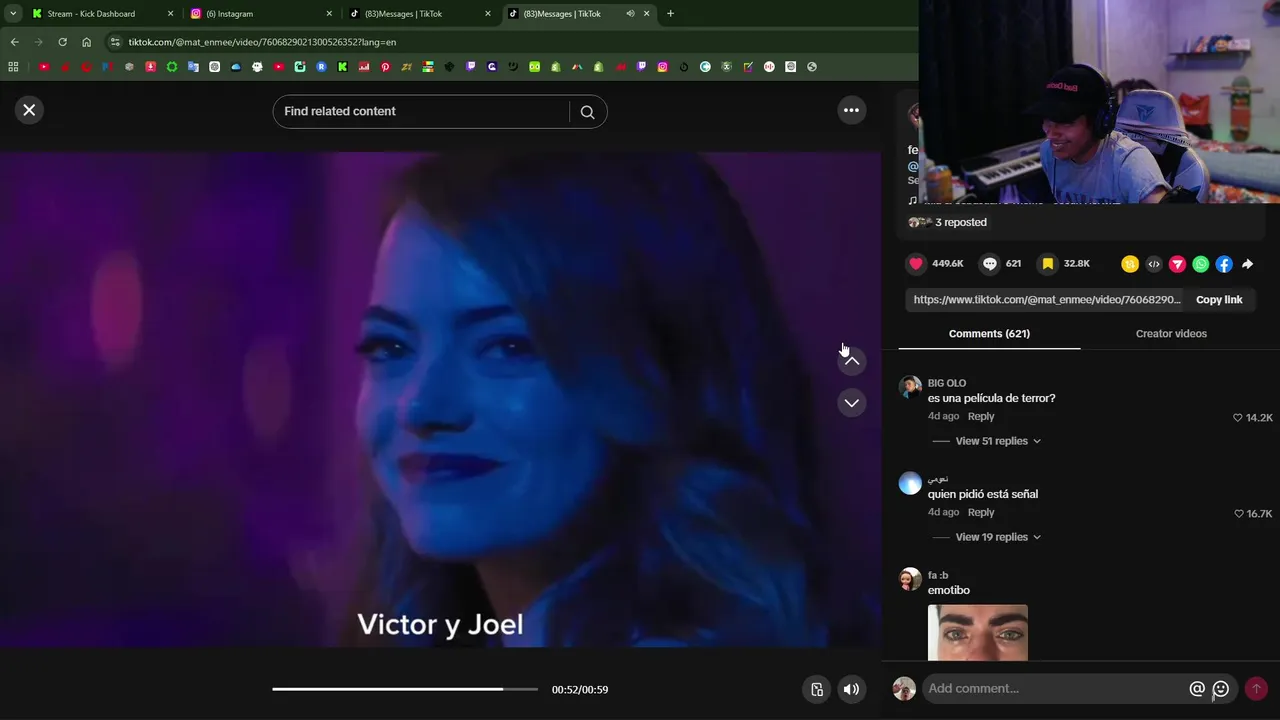Like the comment with 16.7K heart
Viewport: 1280px width, 720px height.
[1238, 514]
